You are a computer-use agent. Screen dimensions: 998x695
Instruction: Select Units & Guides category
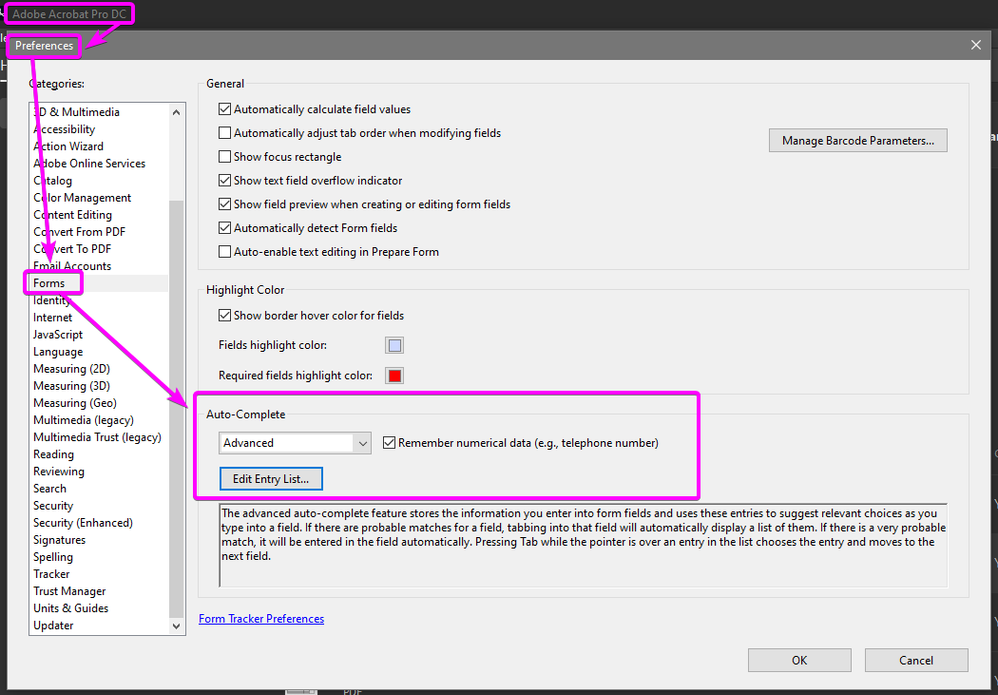tap(71, 609)
